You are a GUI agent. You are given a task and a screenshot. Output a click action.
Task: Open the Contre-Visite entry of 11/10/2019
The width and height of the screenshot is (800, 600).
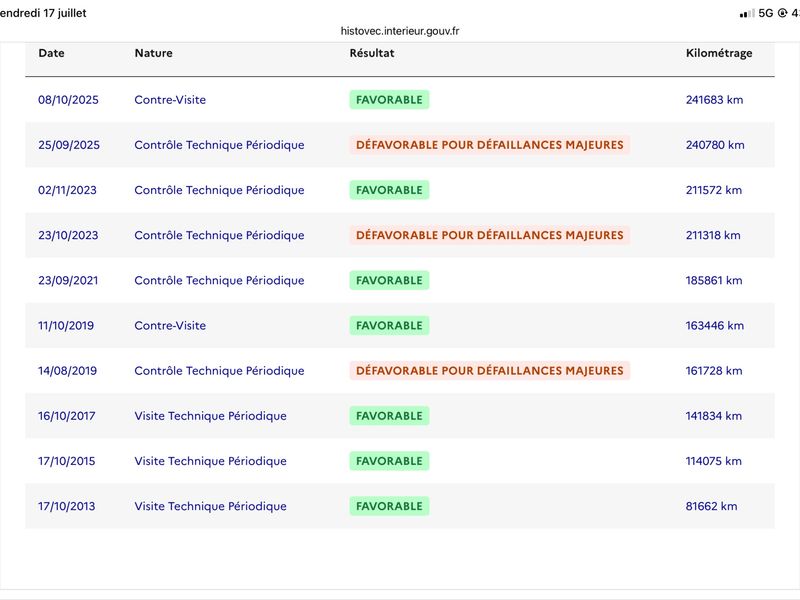(170, 326)
